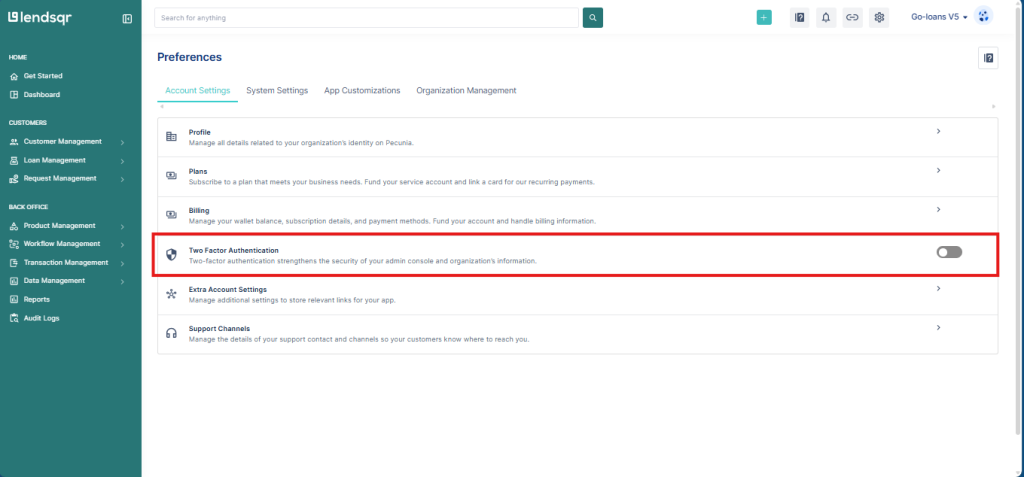Open the App Customizations tab

pyautogui.click(x=362, y=90)
